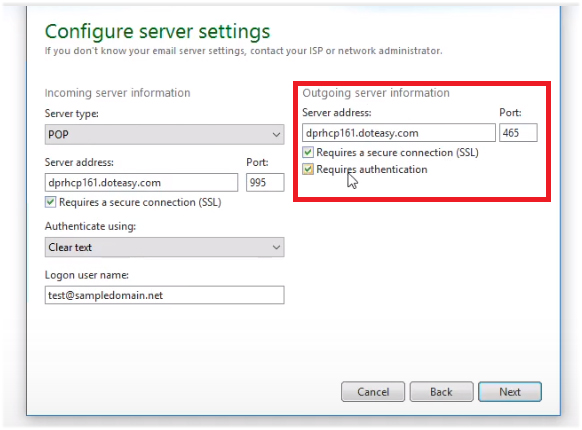
Task: Click the Outgoing server information label
Action: pos(376,93)
